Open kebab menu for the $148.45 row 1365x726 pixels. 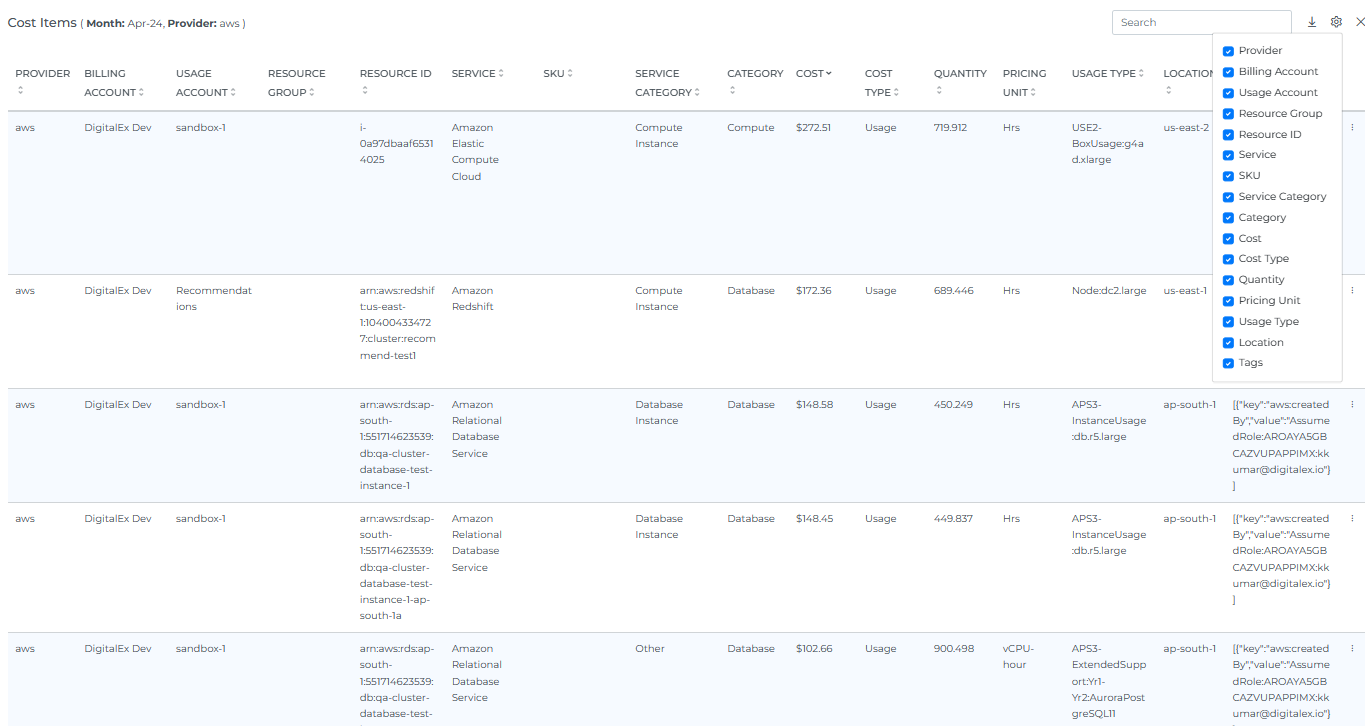tap(1352, 519)
